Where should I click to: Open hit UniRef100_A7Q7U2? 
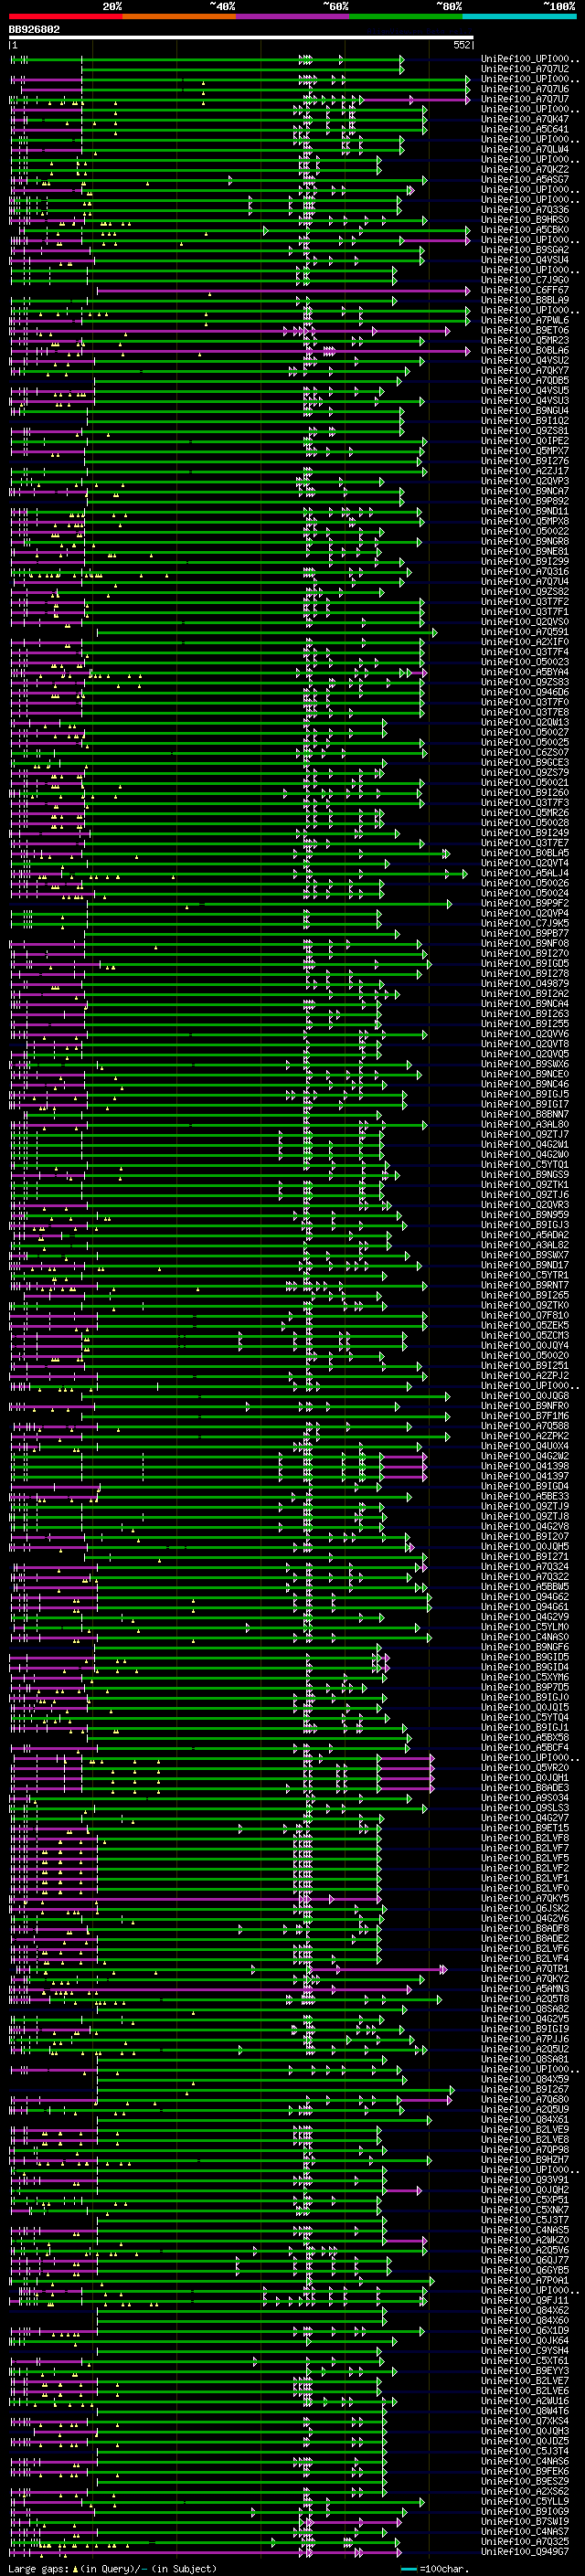[525, 69]
